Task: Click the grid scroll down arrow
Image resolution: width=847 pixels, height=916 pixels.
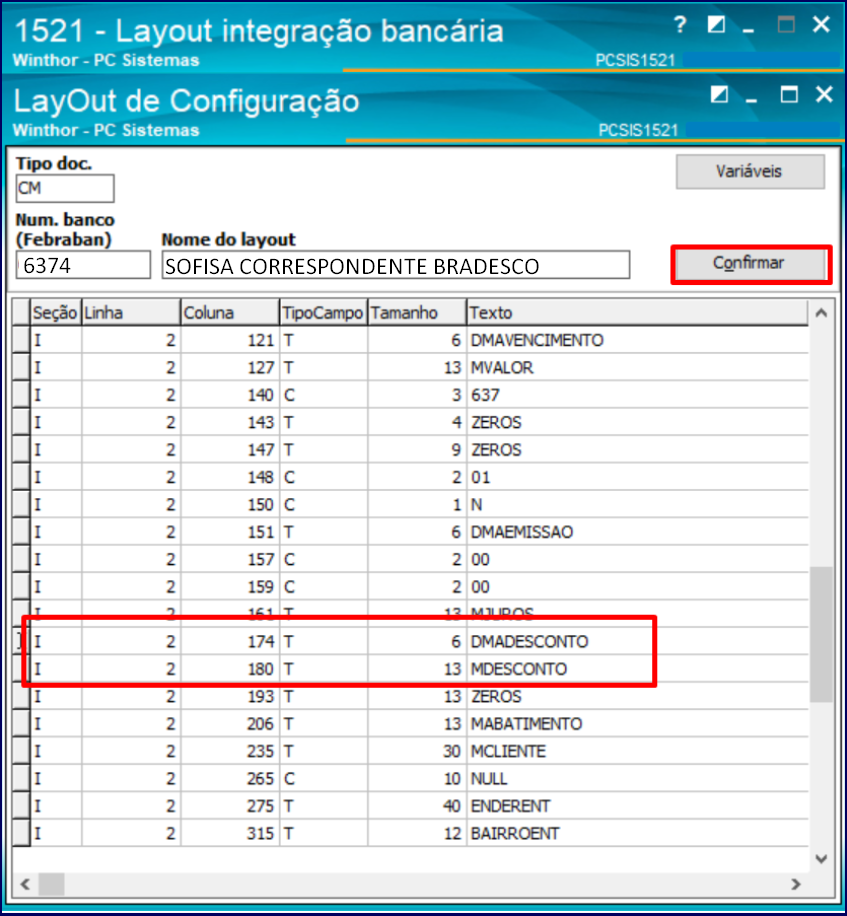Action: 821,859
